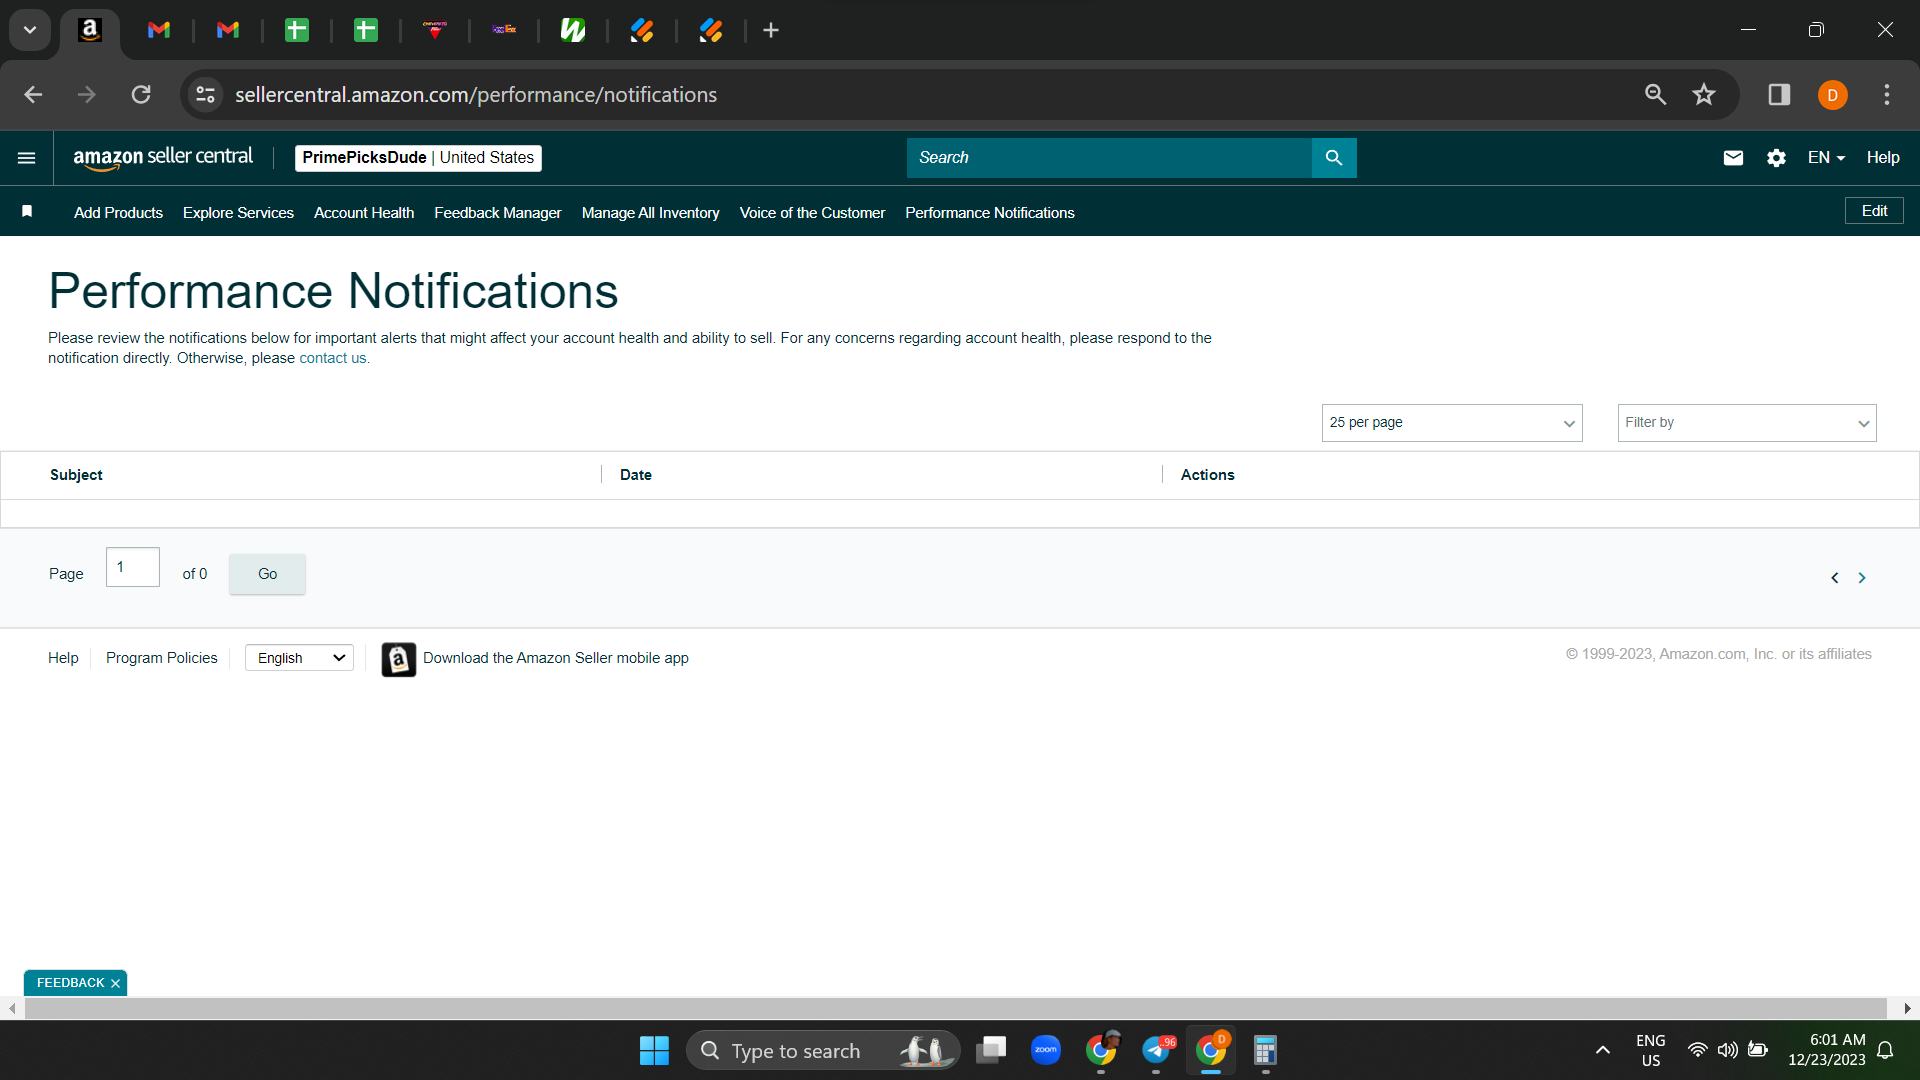Click the browser back arrow
1920x1080 pixels.
click(33, 95)
